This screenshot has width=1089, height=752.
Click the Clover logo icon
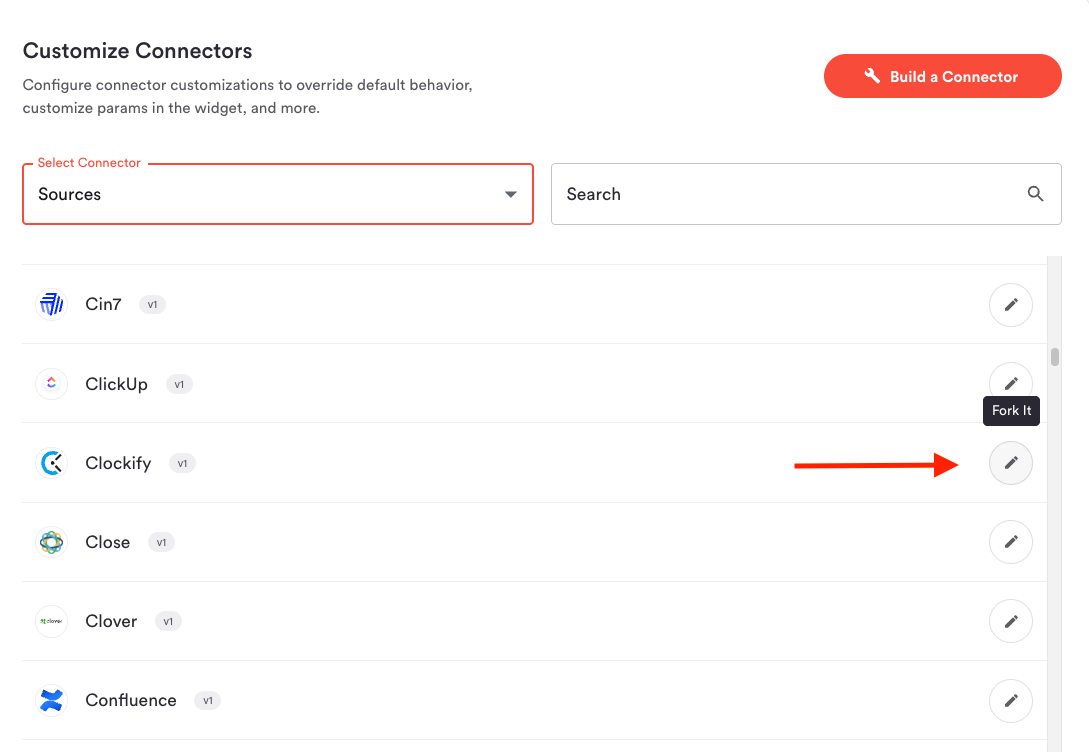[51, 621]
